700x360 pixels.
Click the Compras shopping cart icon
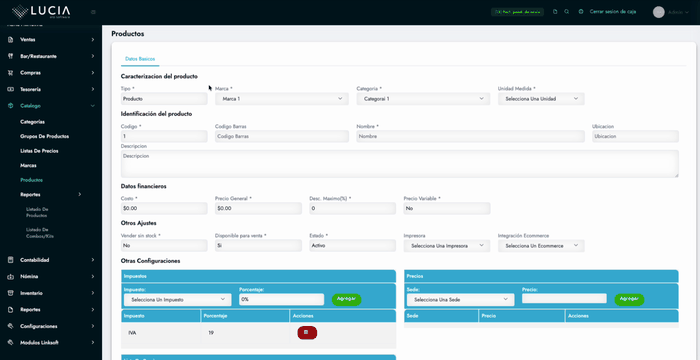click(x=11, y=73)
